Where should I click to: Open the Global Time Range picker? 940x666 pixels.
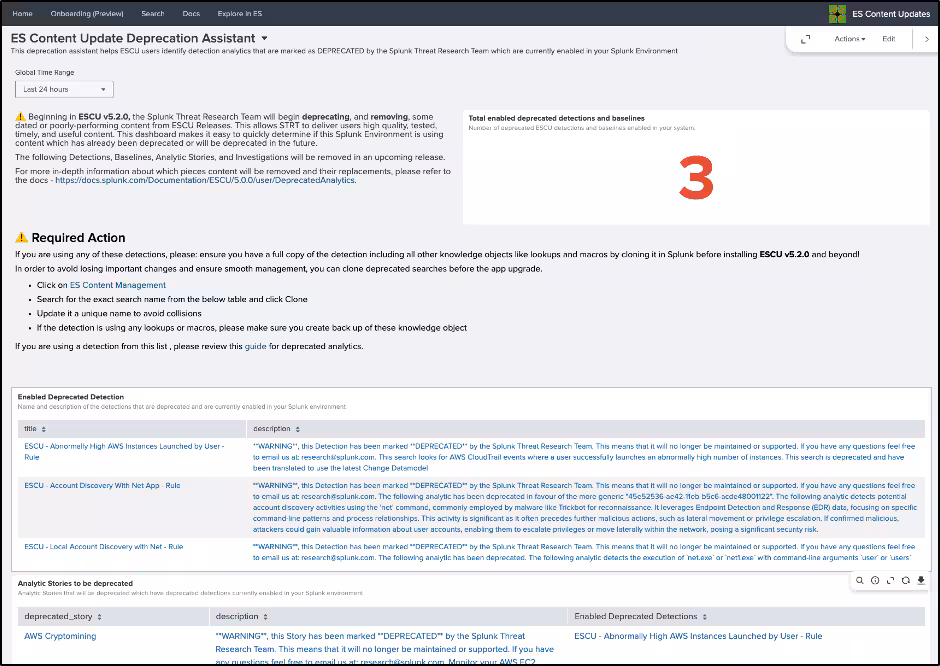tap(56, 89)
